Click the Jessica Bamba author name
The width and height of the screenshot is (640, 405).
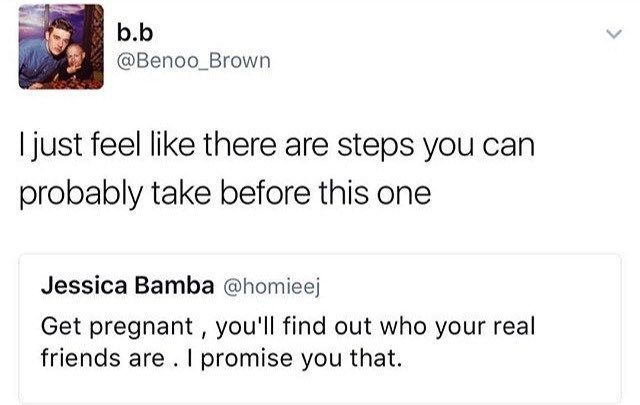[x=126, y=286]
